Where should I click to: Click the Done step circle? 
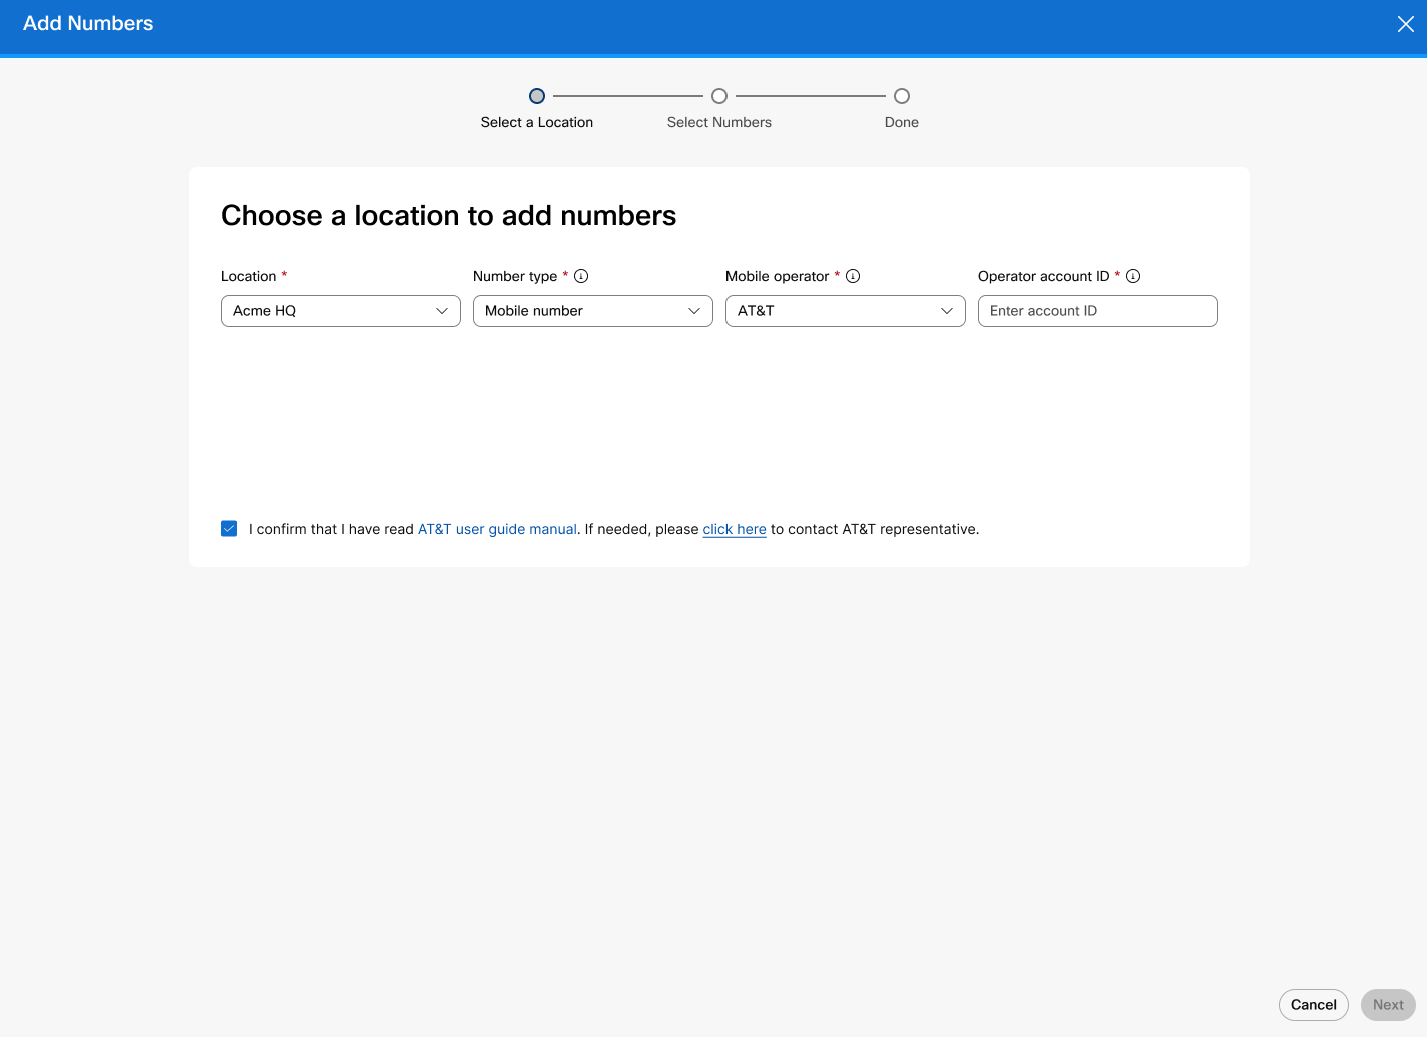click(901, 96)
